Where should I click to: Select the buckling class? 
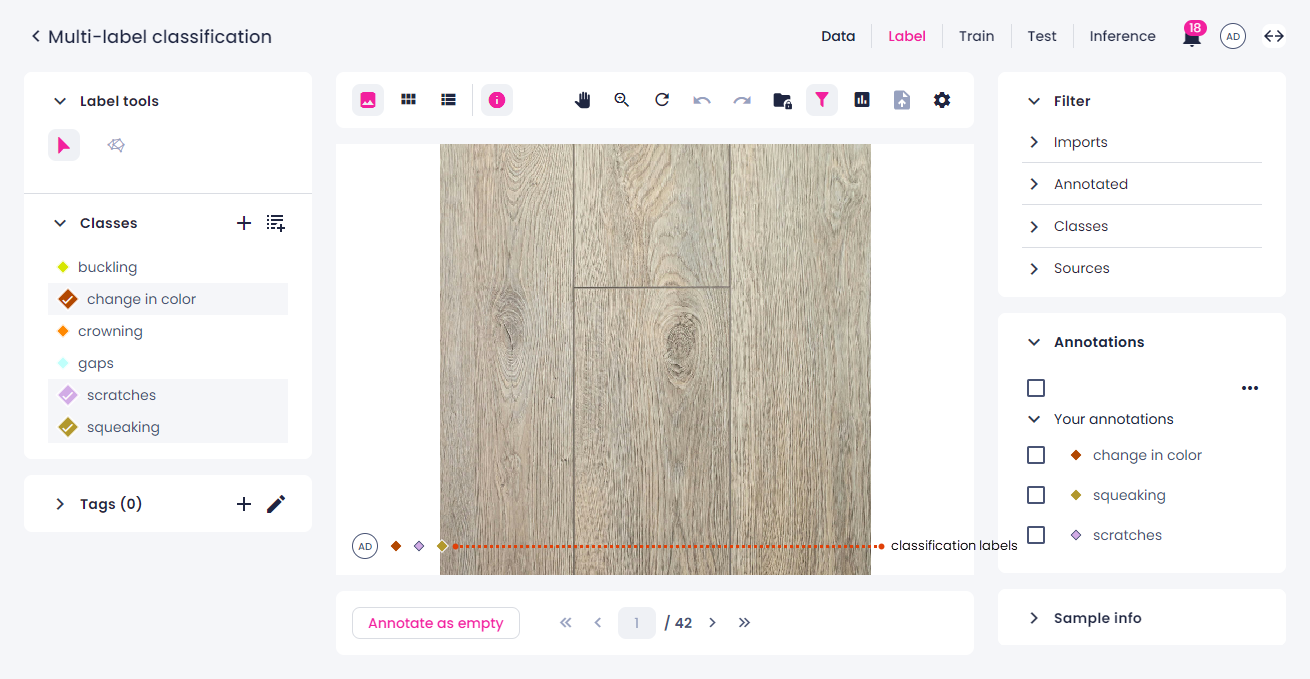tap(168, 267)
